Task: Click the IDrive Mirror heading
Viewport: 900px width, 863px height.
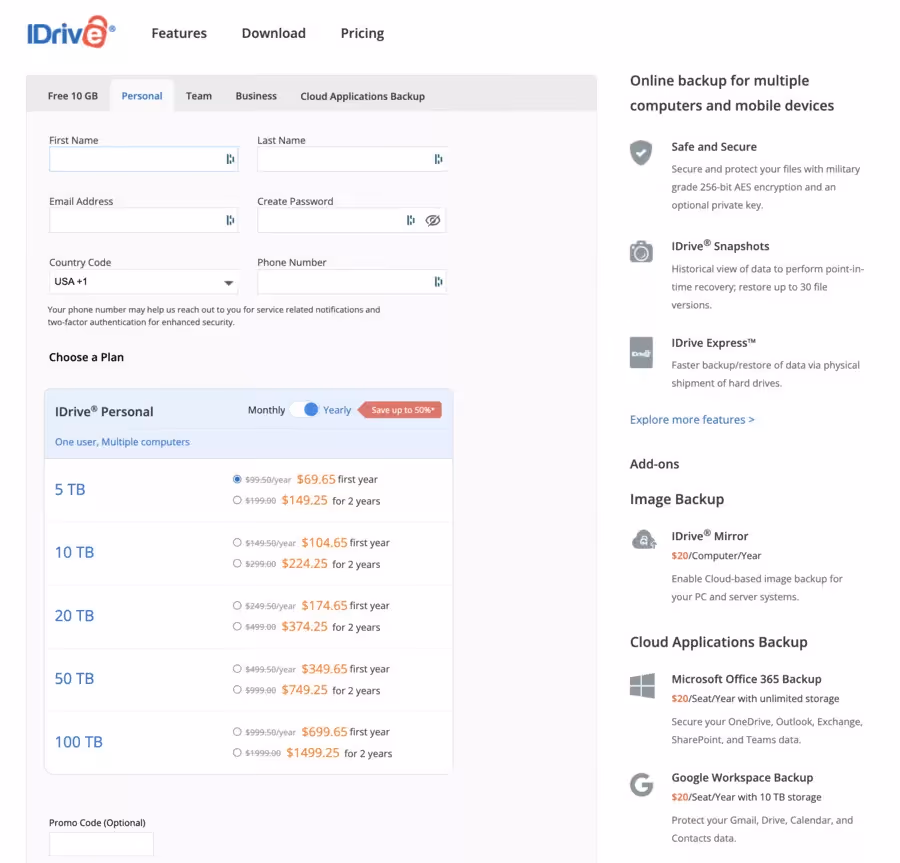Action: click(710, 535)
